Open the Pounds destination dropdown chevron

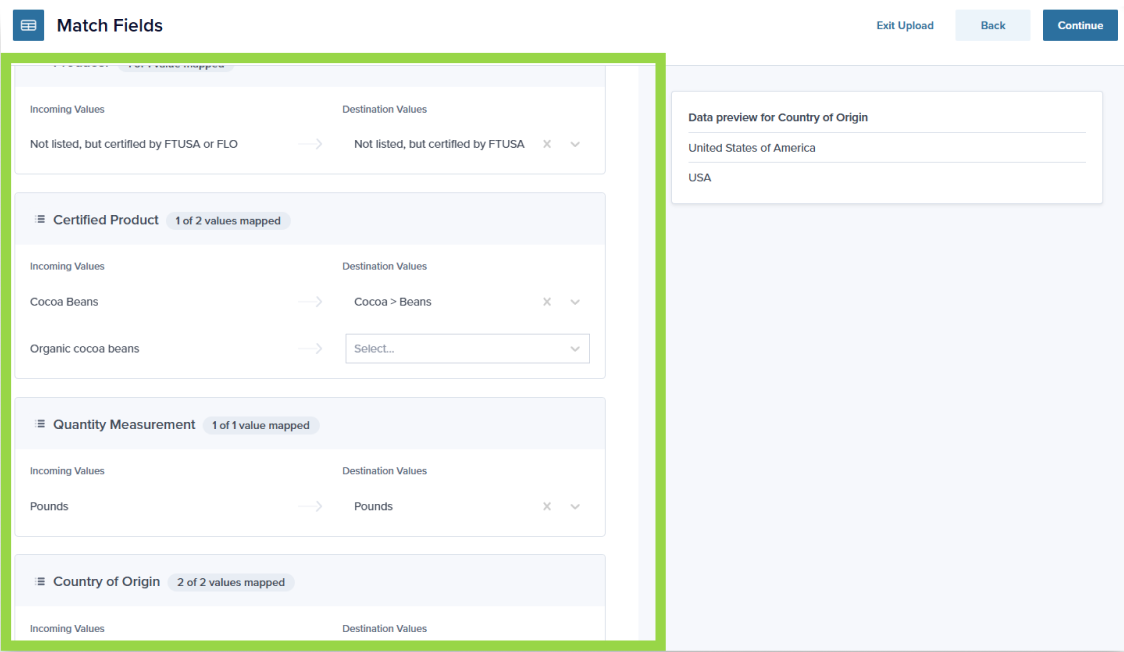tap(575, 507)
